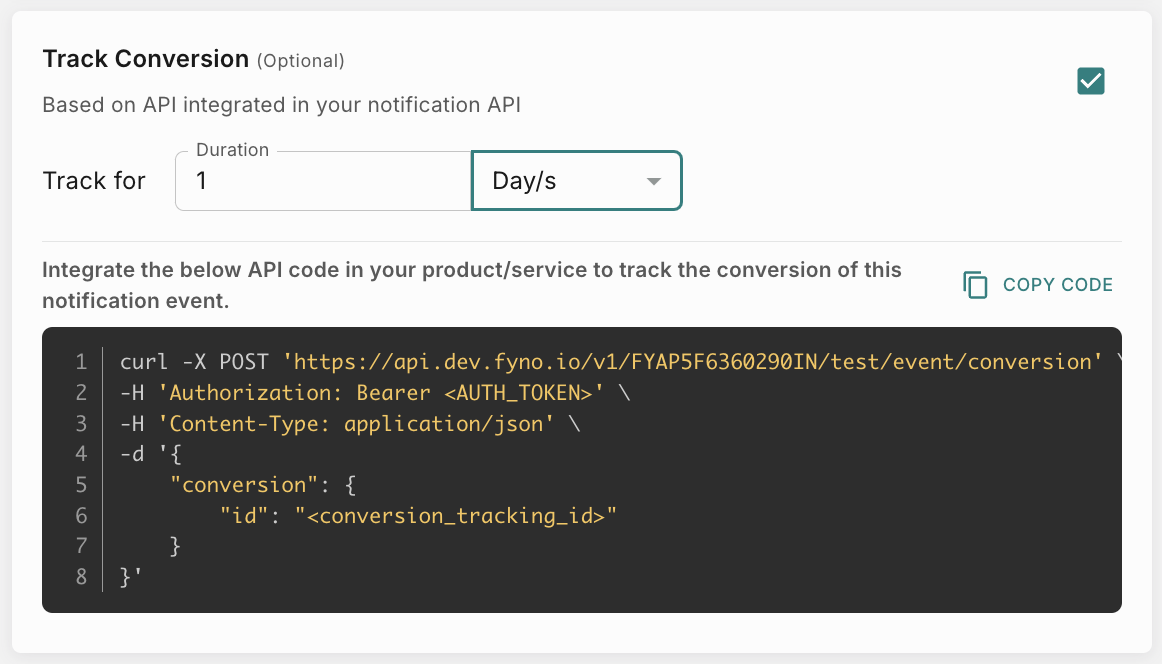The width and height of the screenshot is (1162, 664).
Task: Select the dropdown caret inside the Day/s selector
Action: point(654,181)
